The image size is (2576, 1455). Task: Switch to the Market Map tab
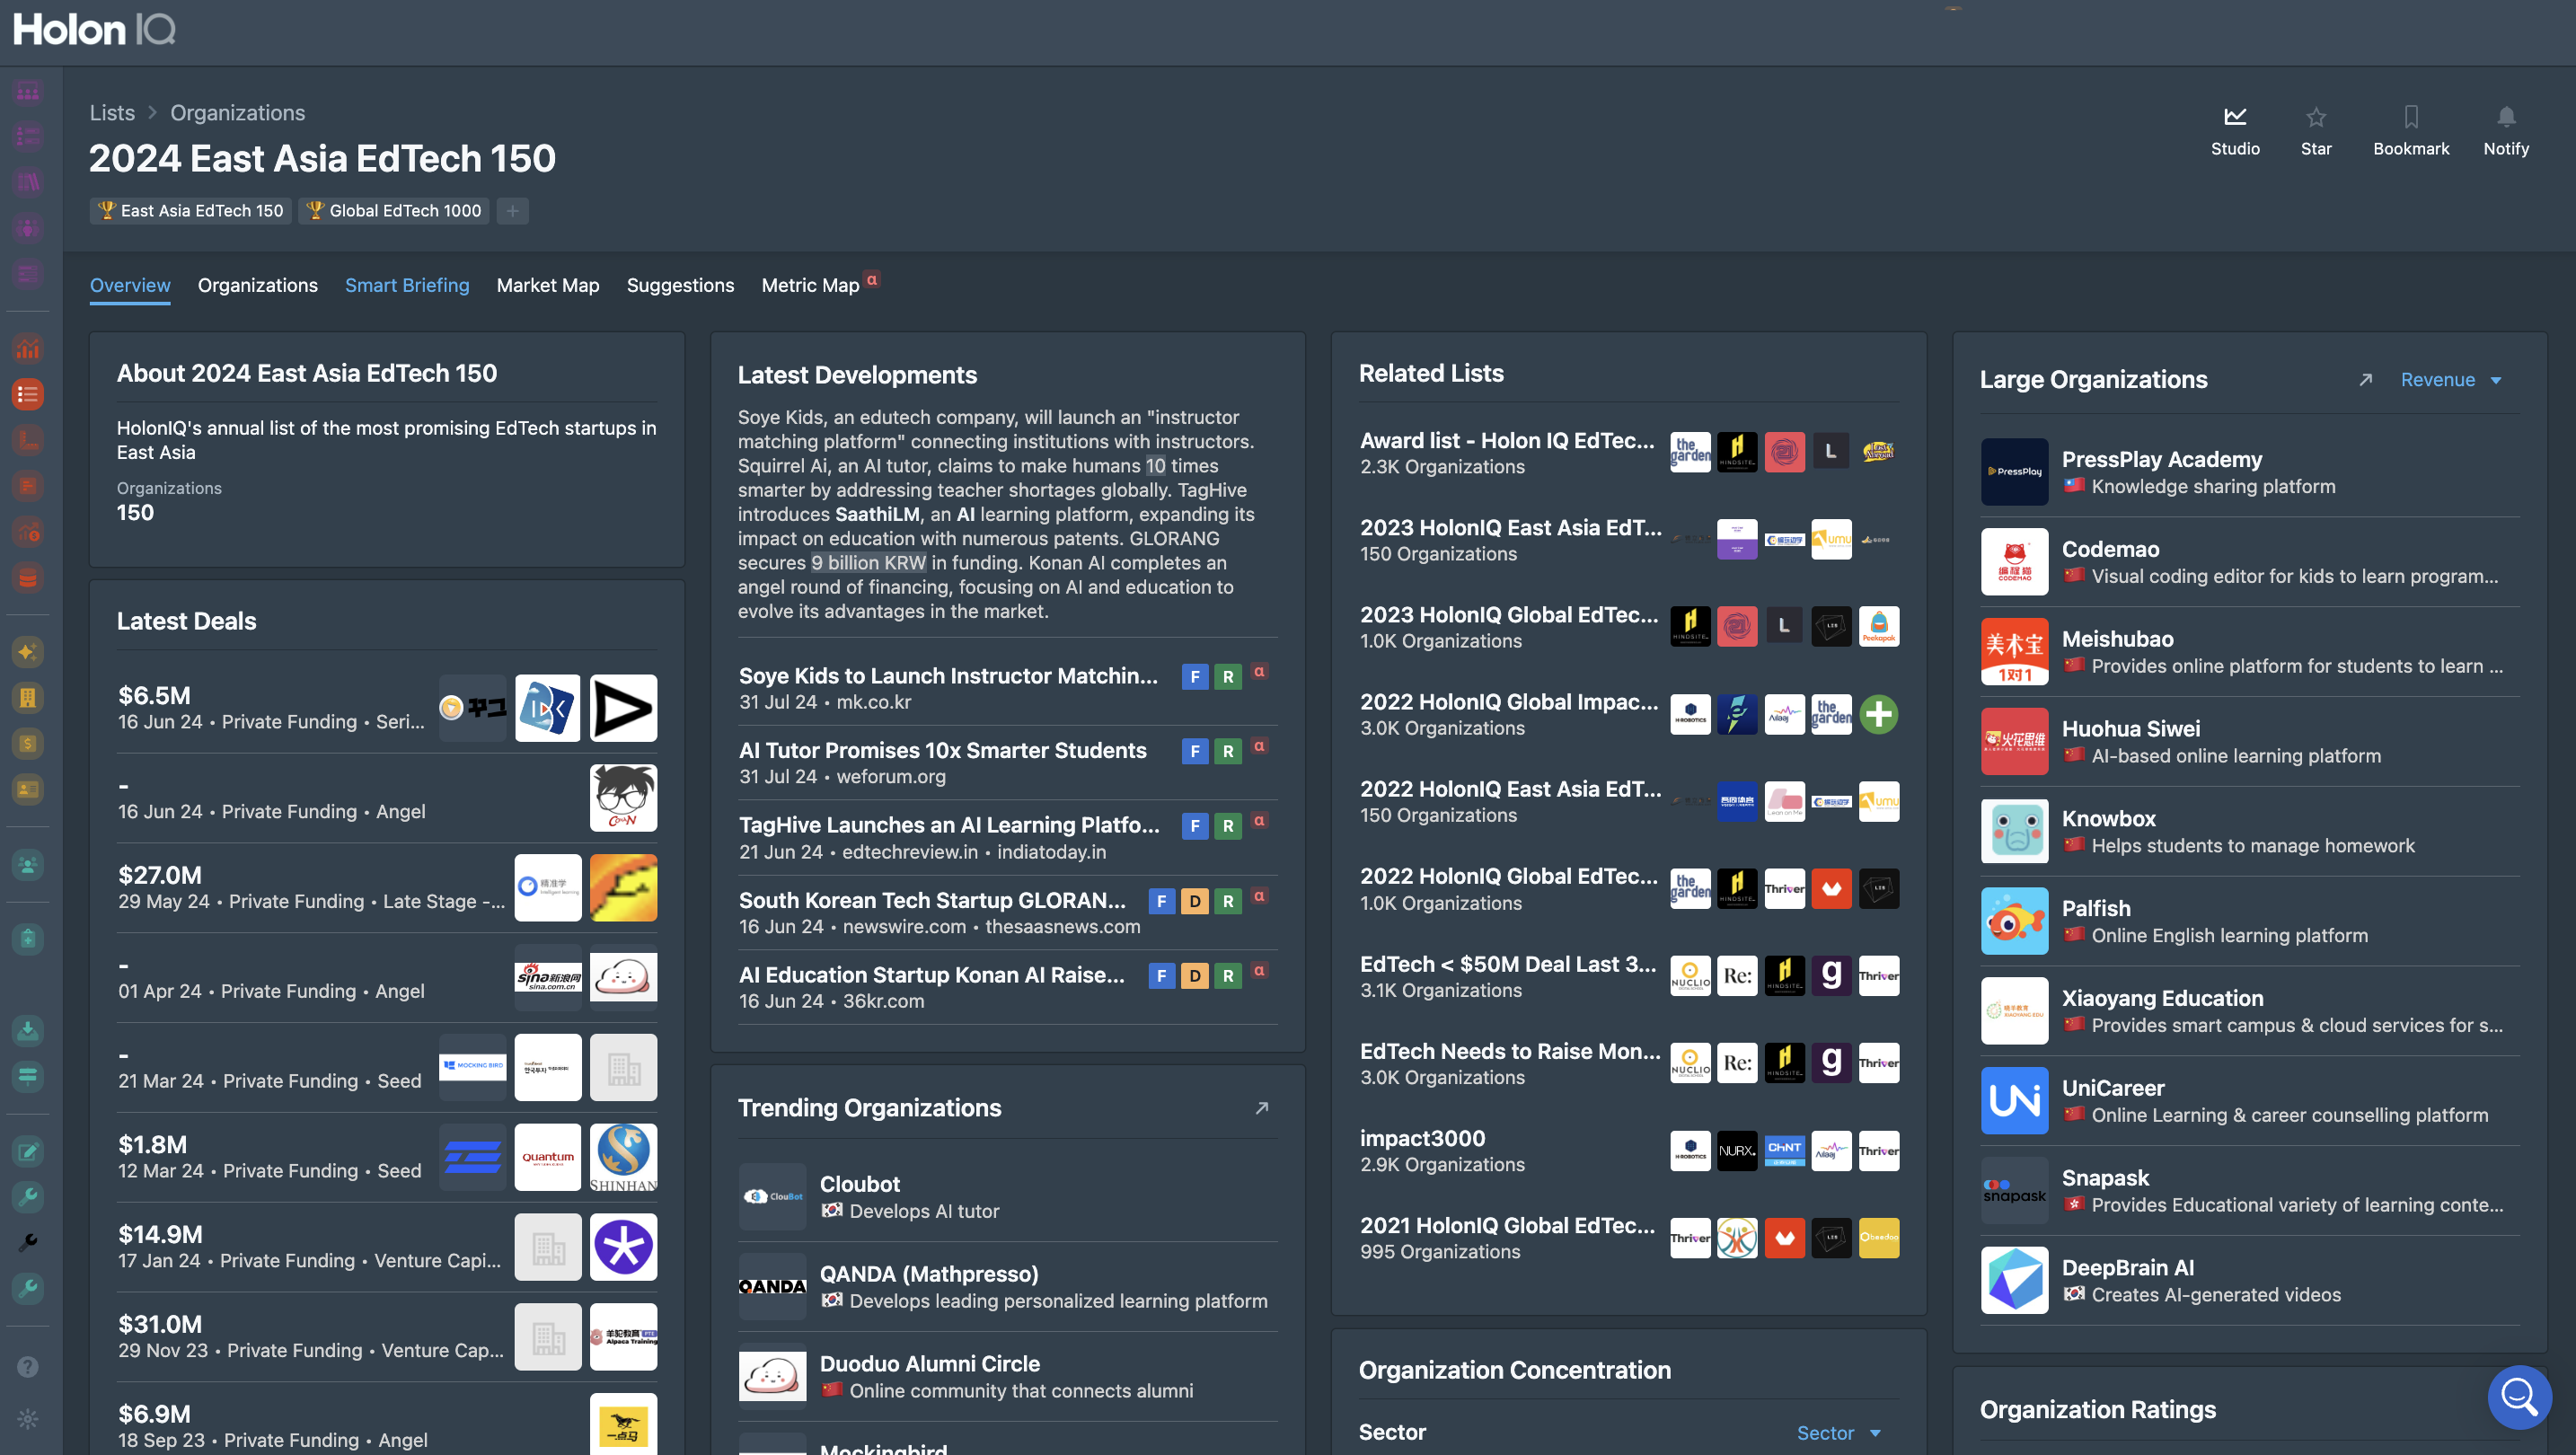tap(548, 285)
